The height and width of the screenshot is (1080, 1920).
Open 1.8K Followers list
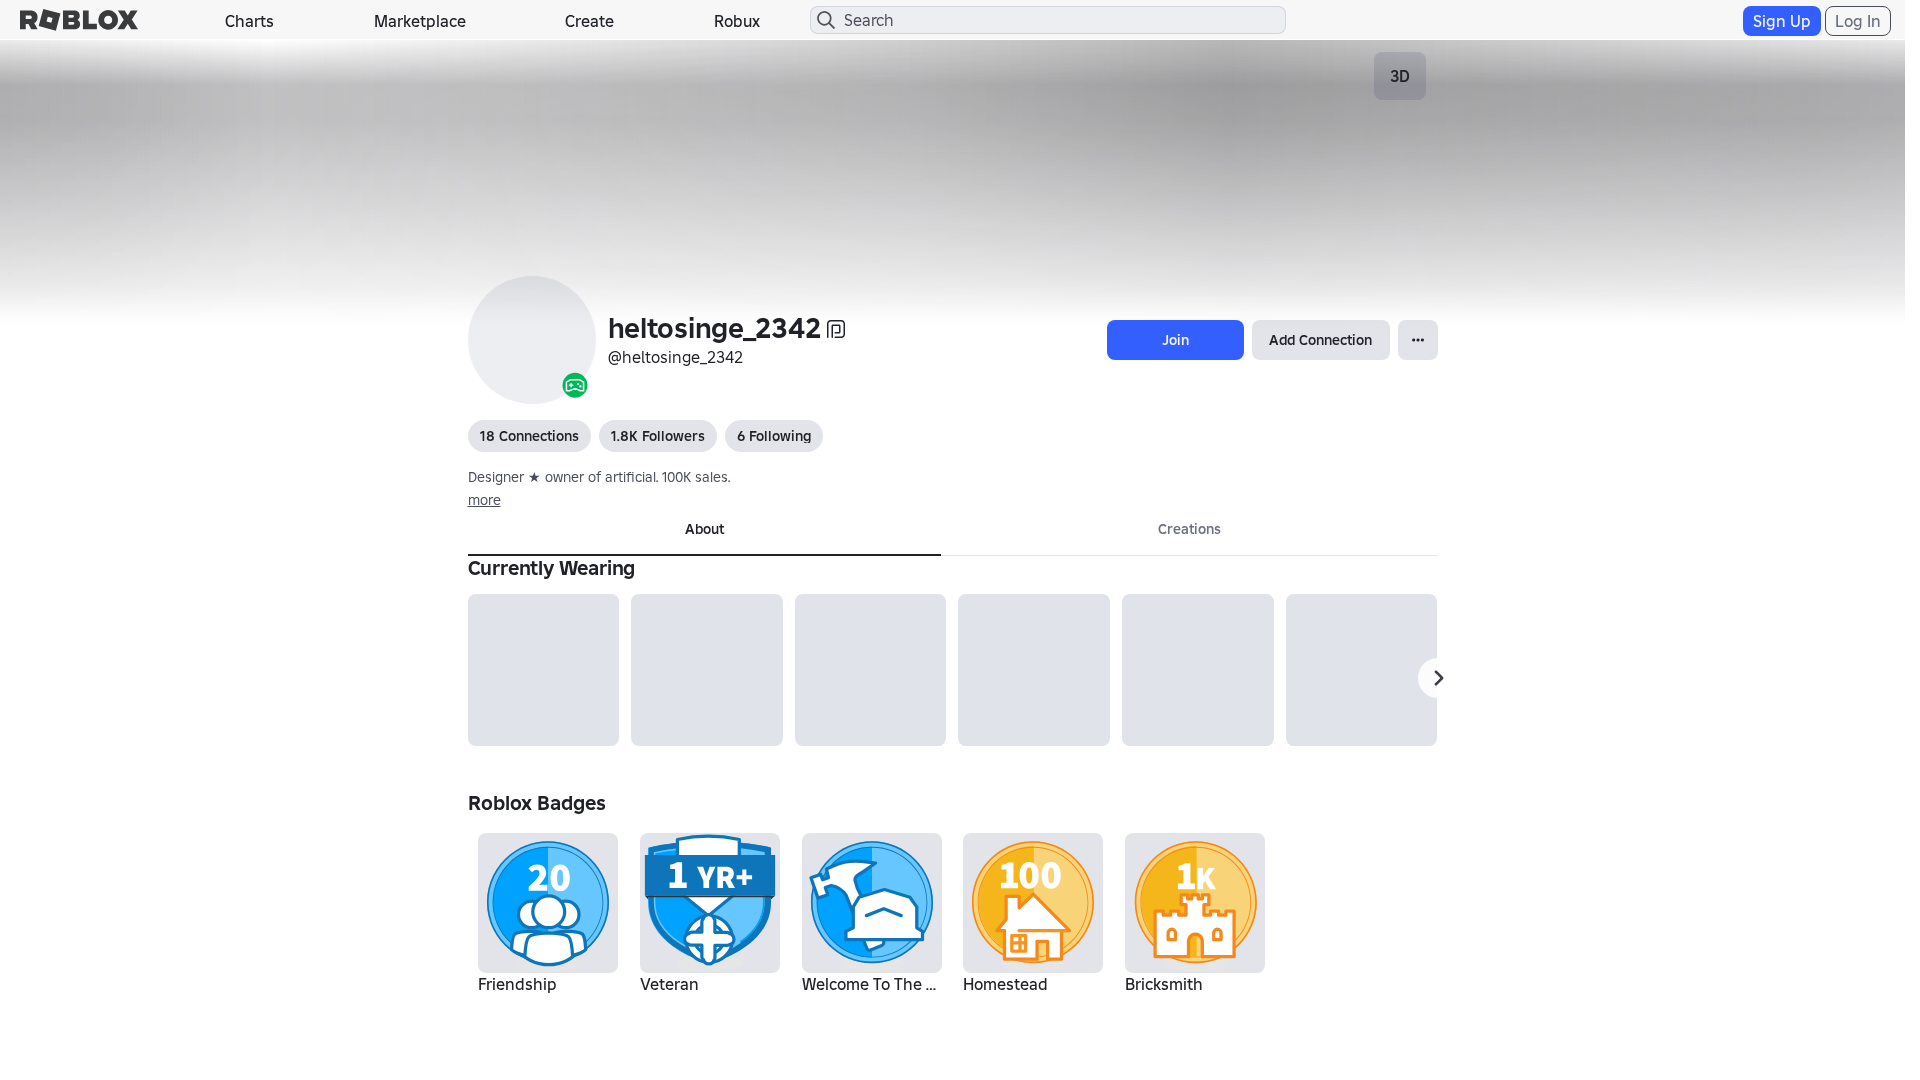(658, 436)
